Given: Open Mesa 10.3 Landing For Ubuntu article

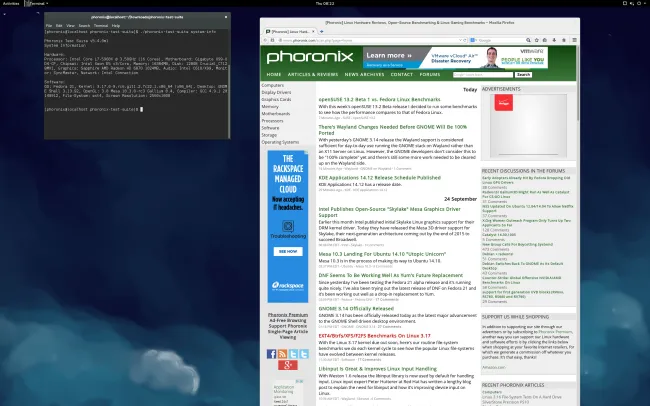Looking at the screenshot, I should point(382,254).
